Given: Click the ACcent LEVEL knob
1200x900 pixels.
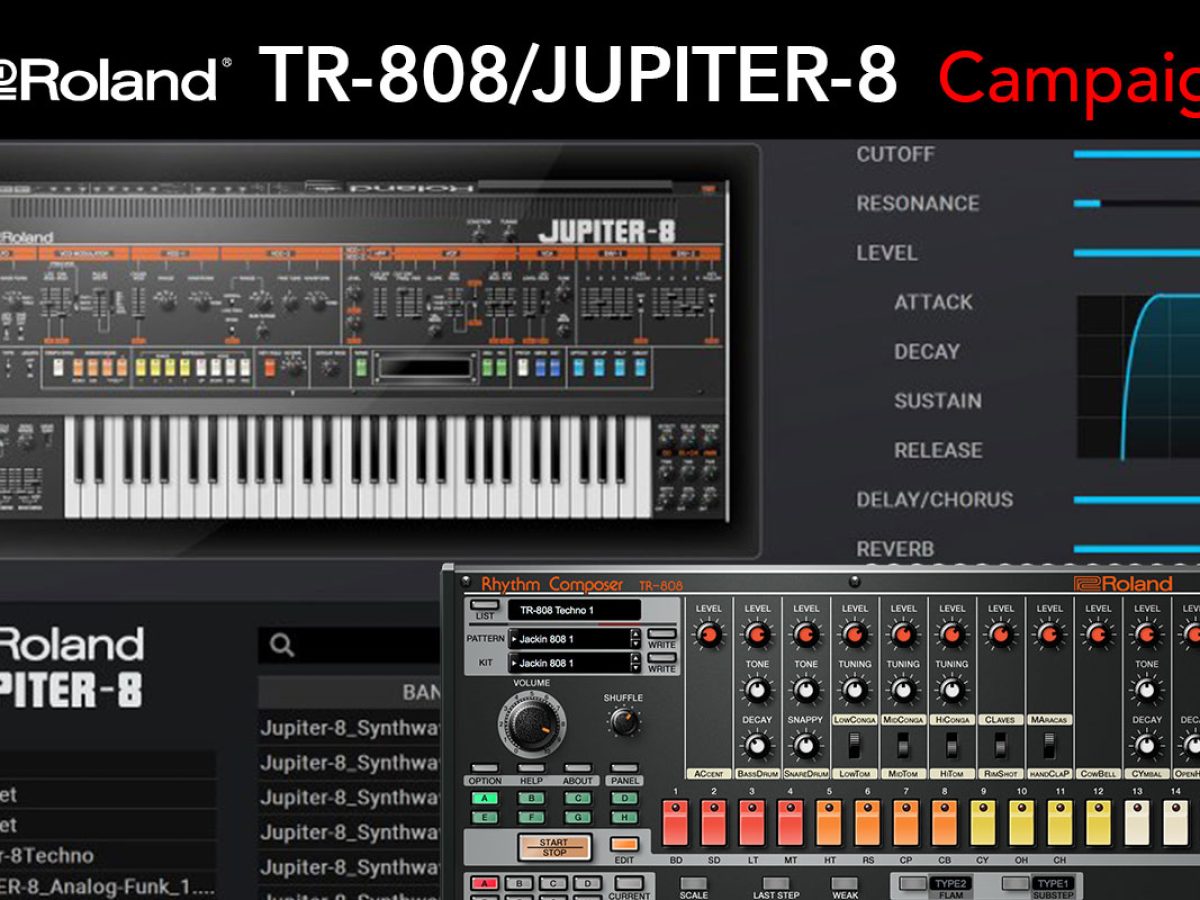Looking at the screenshot, I should 709,634.
